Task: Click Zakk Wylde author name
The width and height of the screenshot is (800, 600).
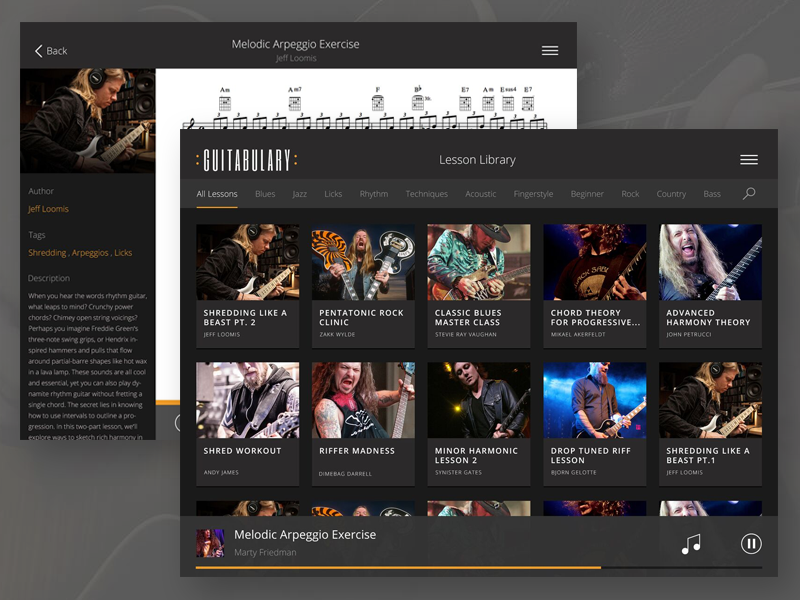Action: pos(337,335)
